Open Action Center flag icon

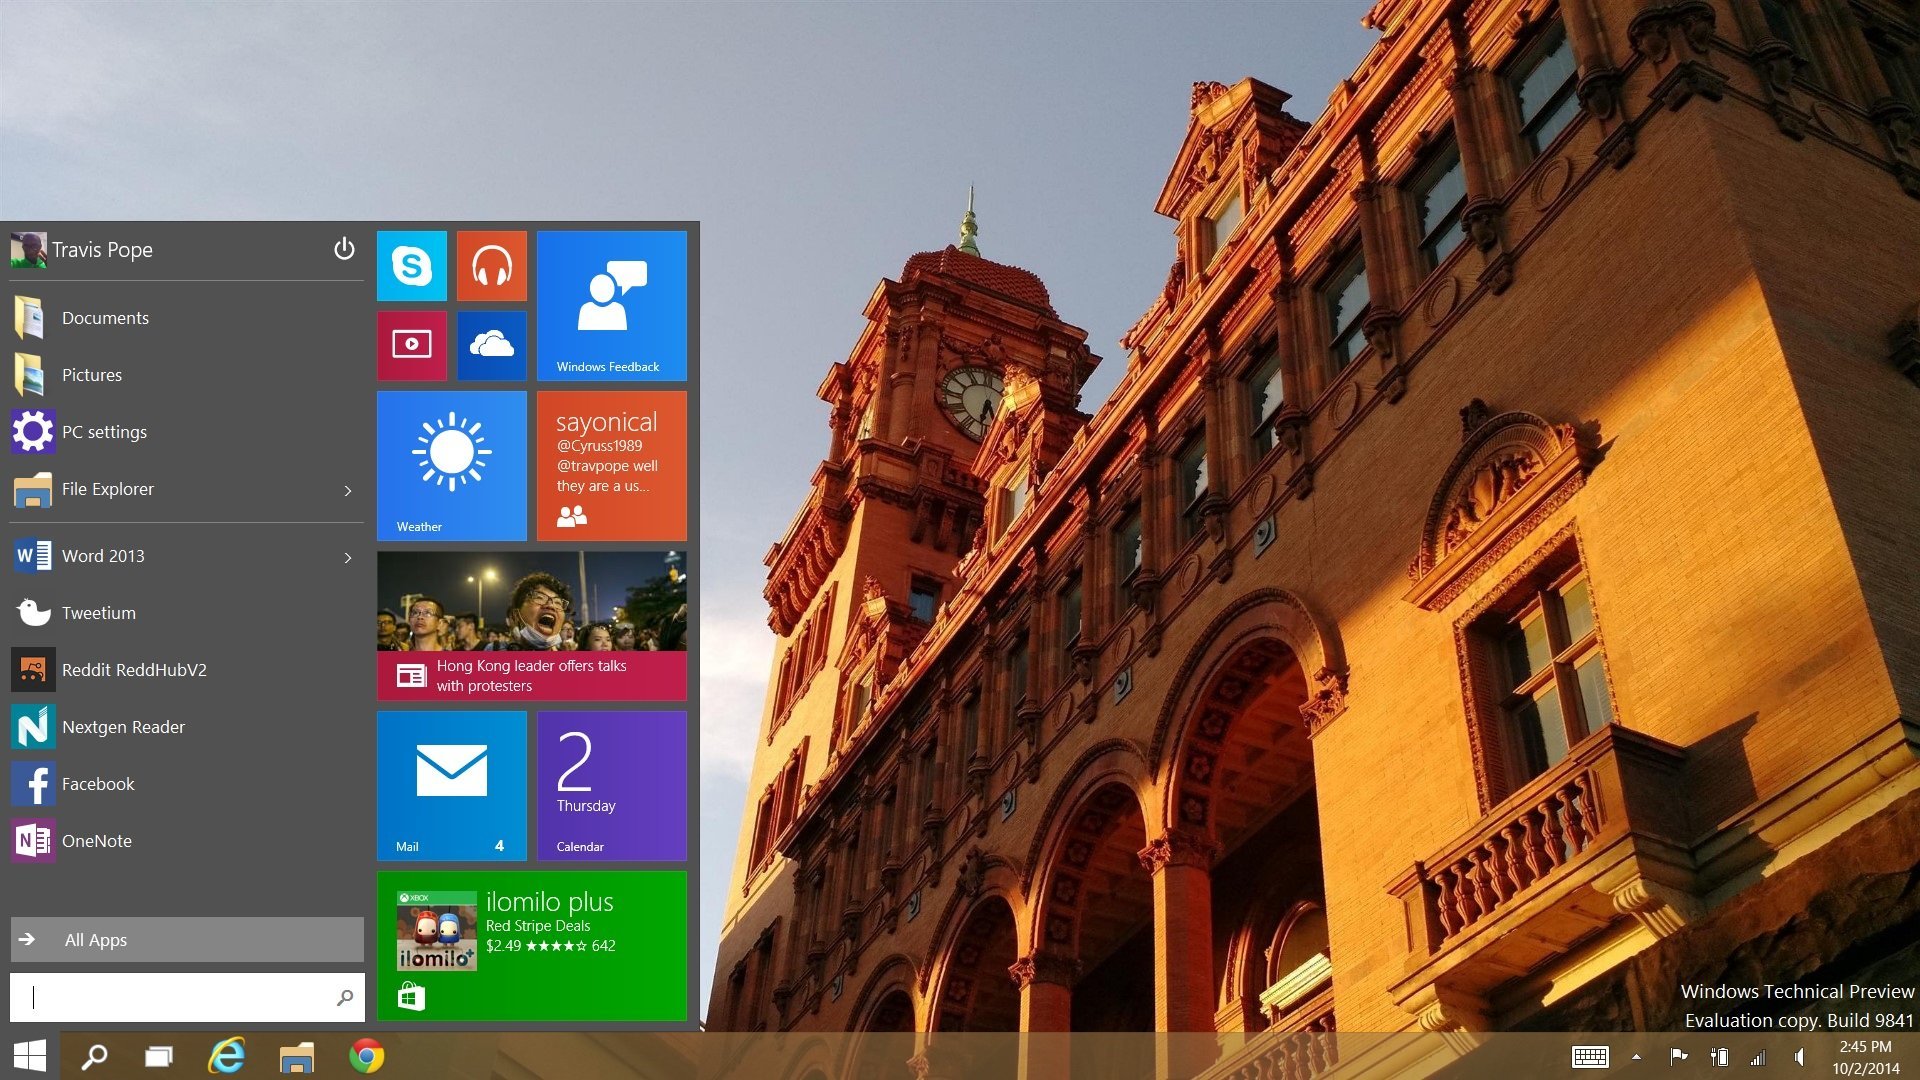tap(1679, 1057)
